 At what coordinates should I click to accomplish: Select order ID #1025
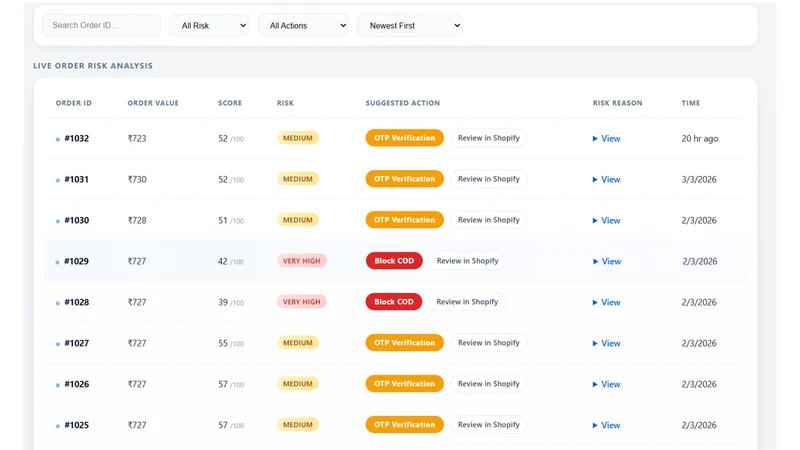click(x=77, y=425)
